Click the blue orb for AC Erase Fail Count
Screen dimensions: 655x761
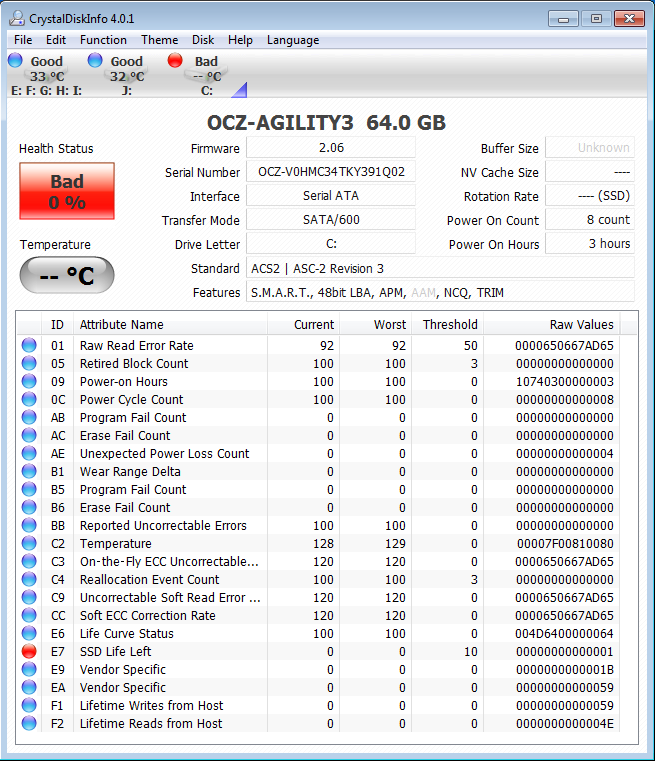(29, 435)
